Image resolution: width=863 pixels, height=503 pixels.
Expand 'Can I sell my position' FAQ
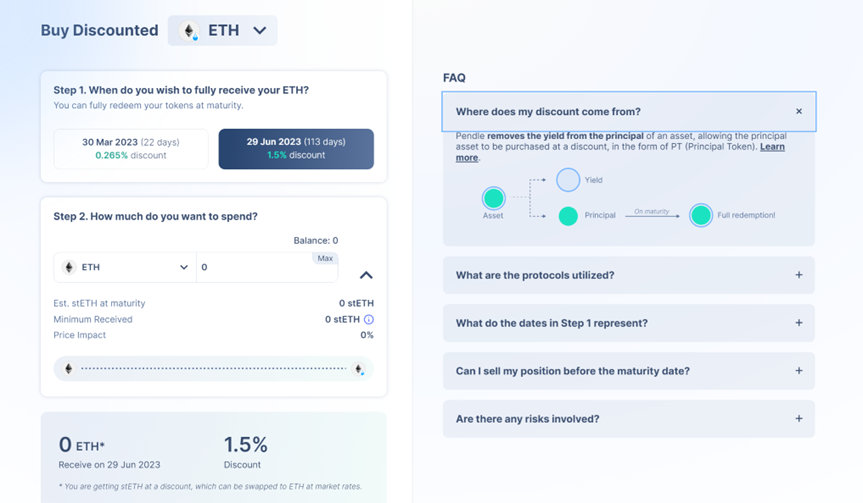click(629, 371)
